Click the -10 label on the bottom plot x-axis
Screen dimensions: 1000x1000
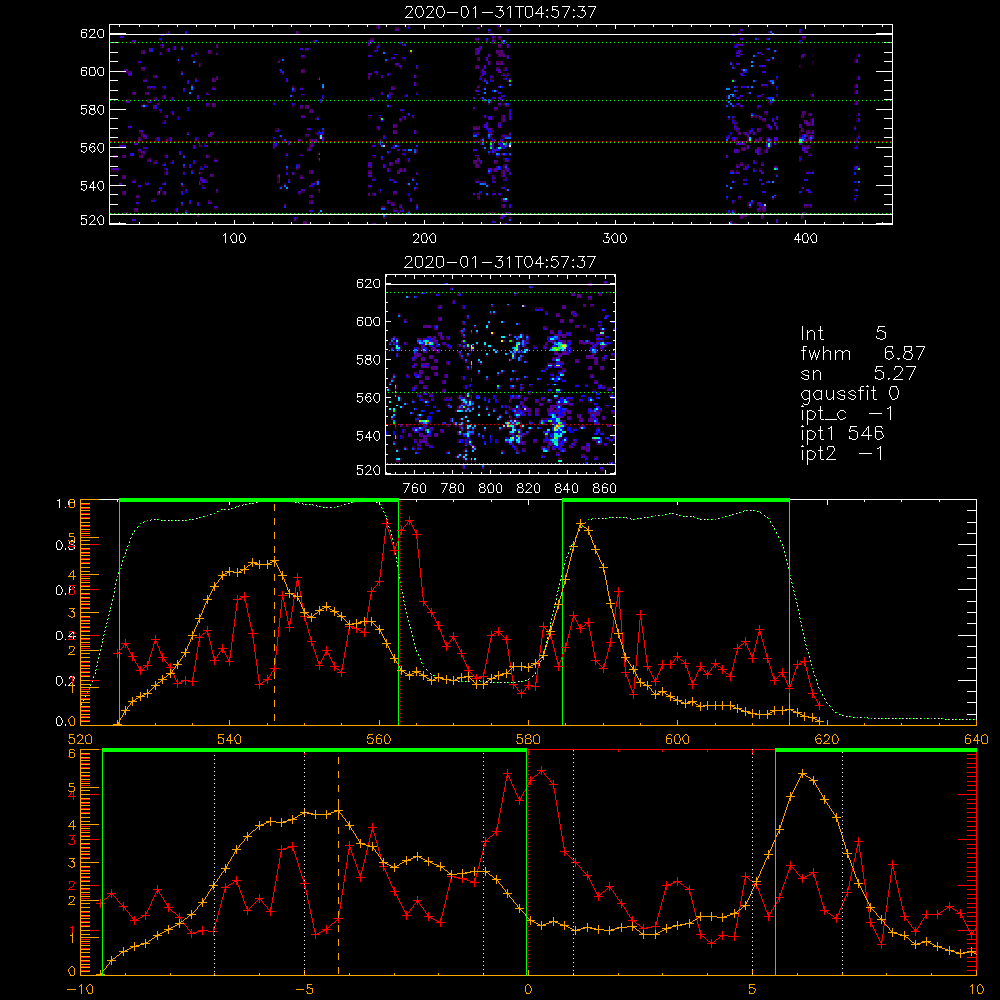79,989
